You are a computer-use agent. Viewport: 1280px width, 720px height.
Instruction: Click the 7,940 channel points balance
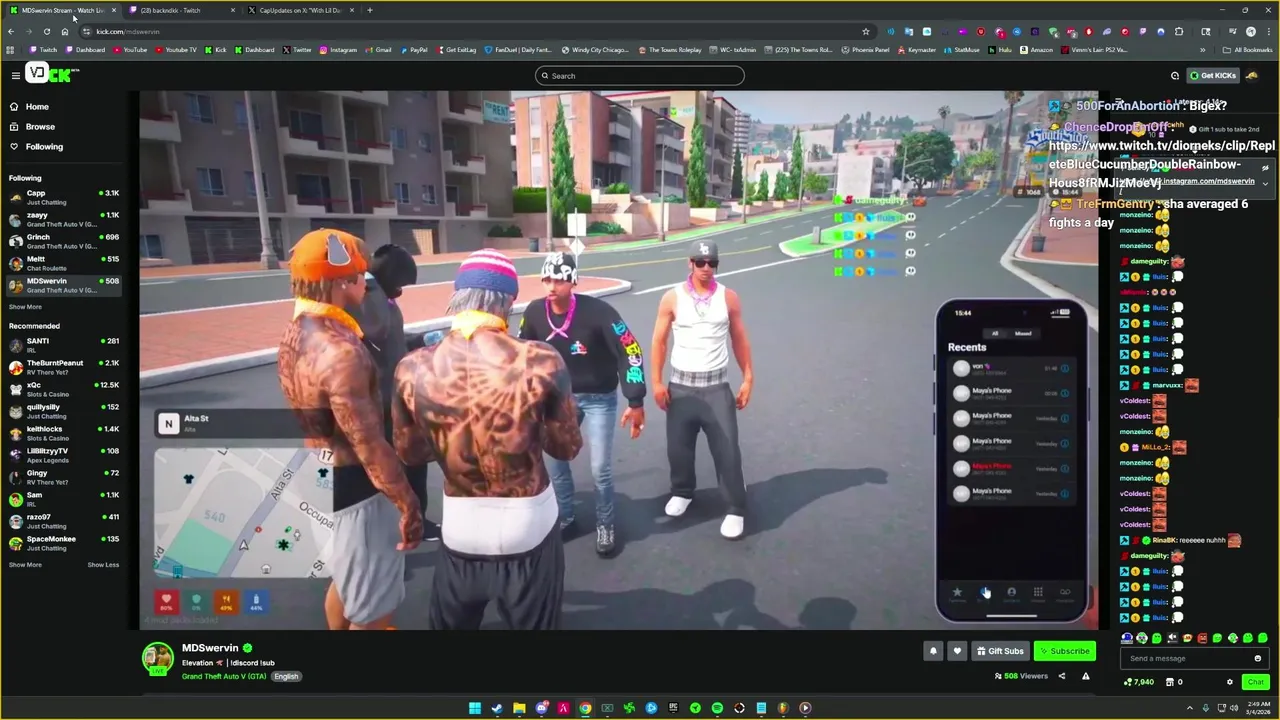coord(1139,682)
